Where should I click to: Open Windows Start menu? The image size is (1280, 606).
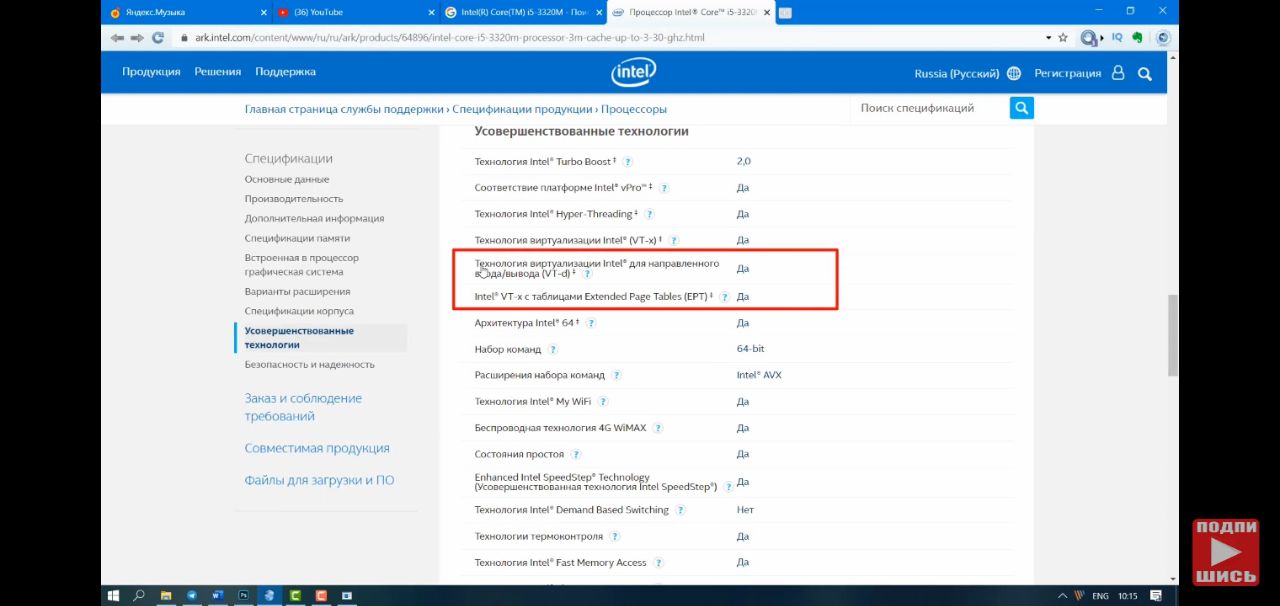coord(113,596)
